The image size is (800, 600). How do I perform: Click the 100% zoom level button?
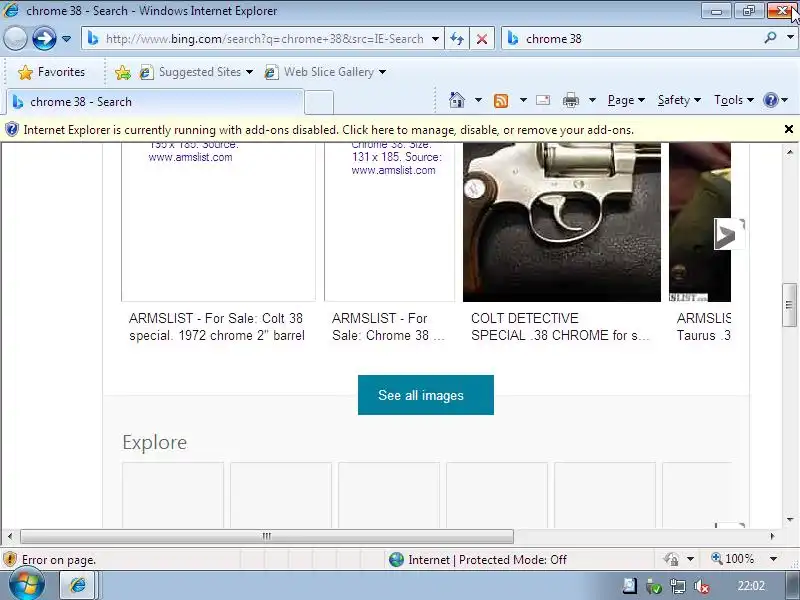point(733,559)
